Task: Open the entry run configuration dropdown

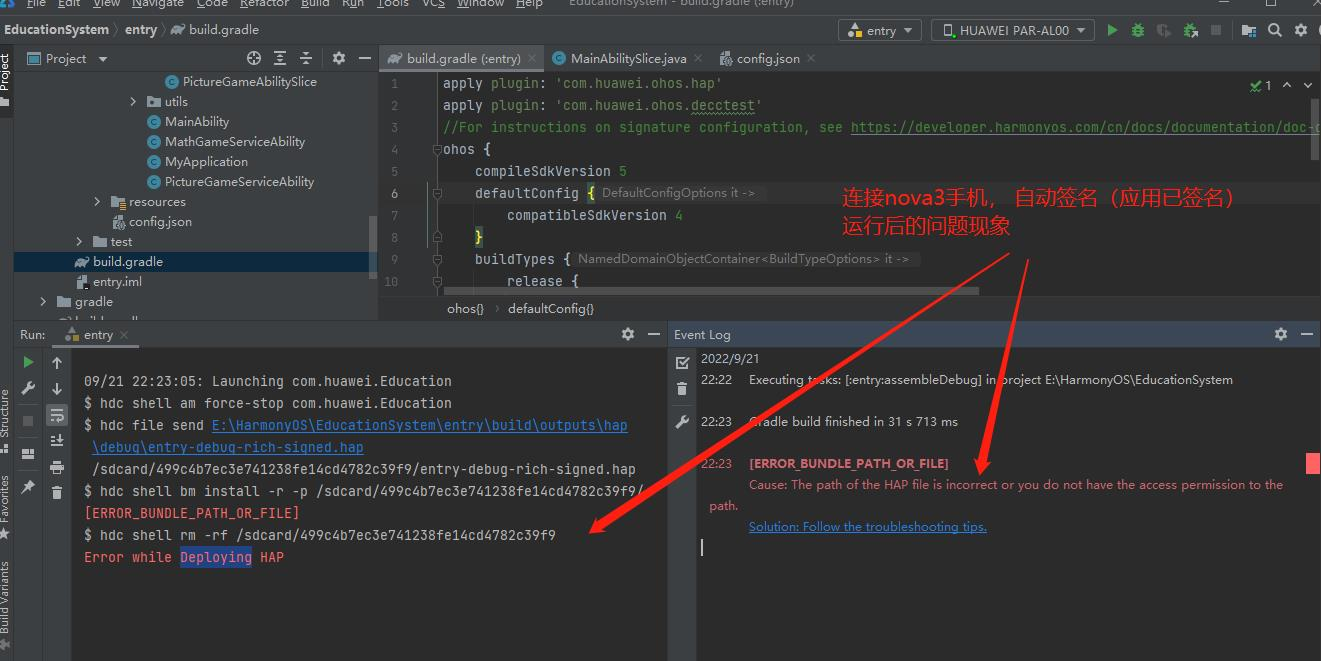Action: pyautogui.click(x=879, y=31)
